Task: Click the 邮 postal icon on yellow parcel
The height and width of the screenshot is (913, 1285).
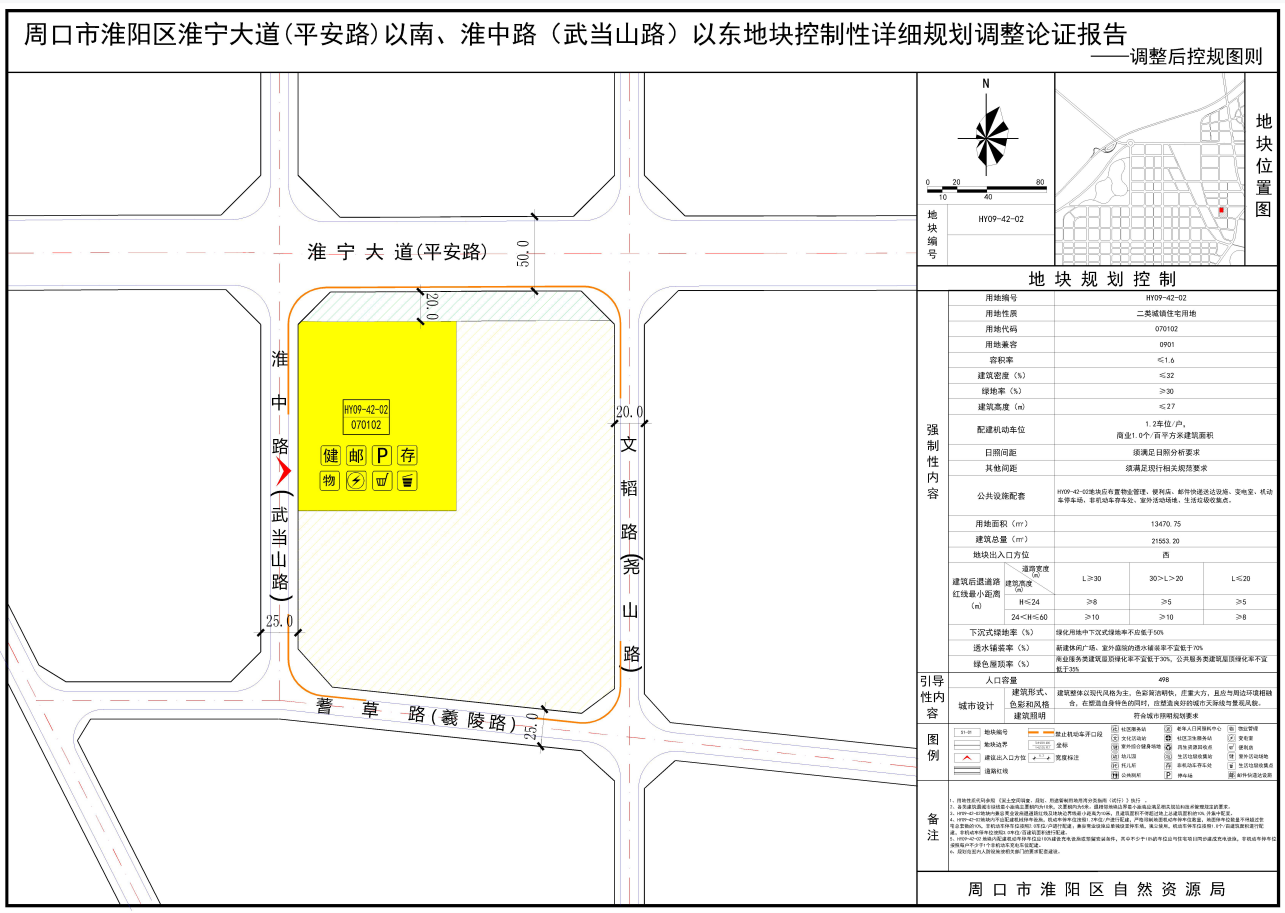Action: click(356, 456)
